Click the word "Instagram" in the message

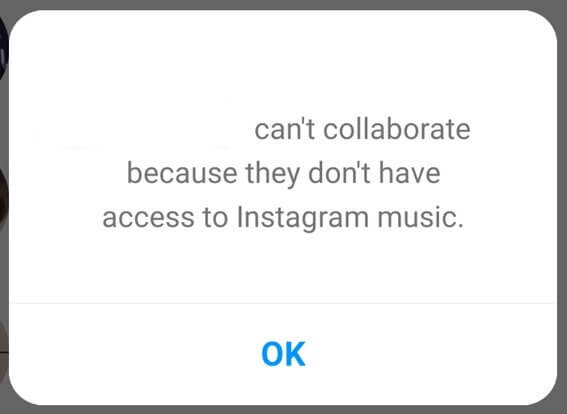(x=303, y=218)
